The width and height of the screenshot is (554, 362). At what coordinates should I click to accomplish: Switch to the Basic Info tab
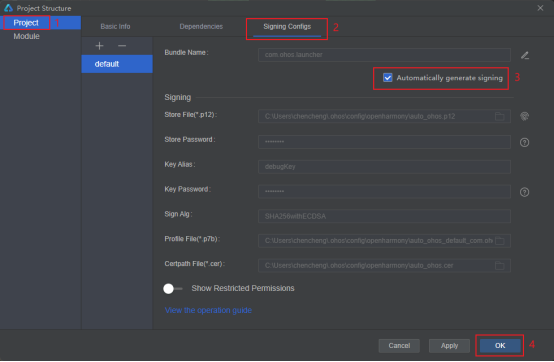coord(115,26)
